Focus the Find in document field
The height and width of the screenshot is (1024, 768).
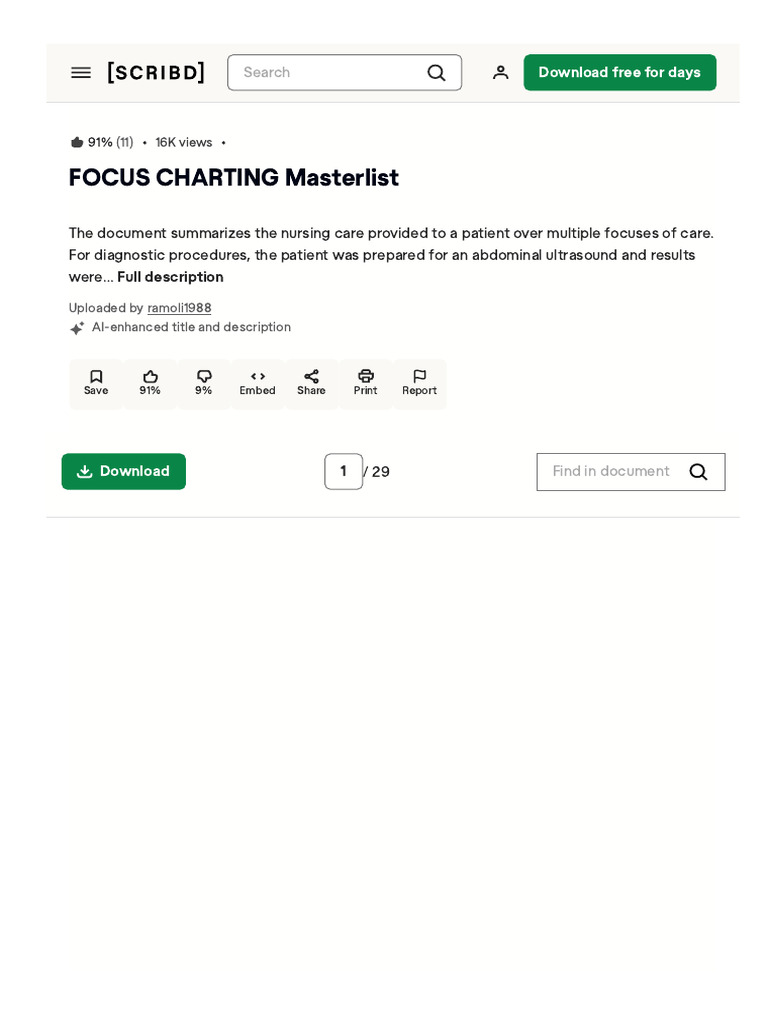coord(612,471)
